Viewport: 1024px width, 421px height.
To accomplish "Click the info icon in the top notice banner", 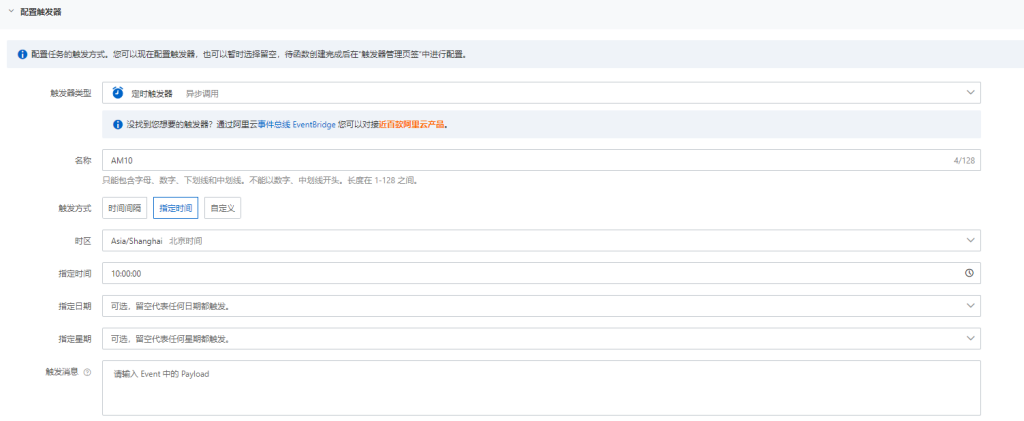I will 22,54.
